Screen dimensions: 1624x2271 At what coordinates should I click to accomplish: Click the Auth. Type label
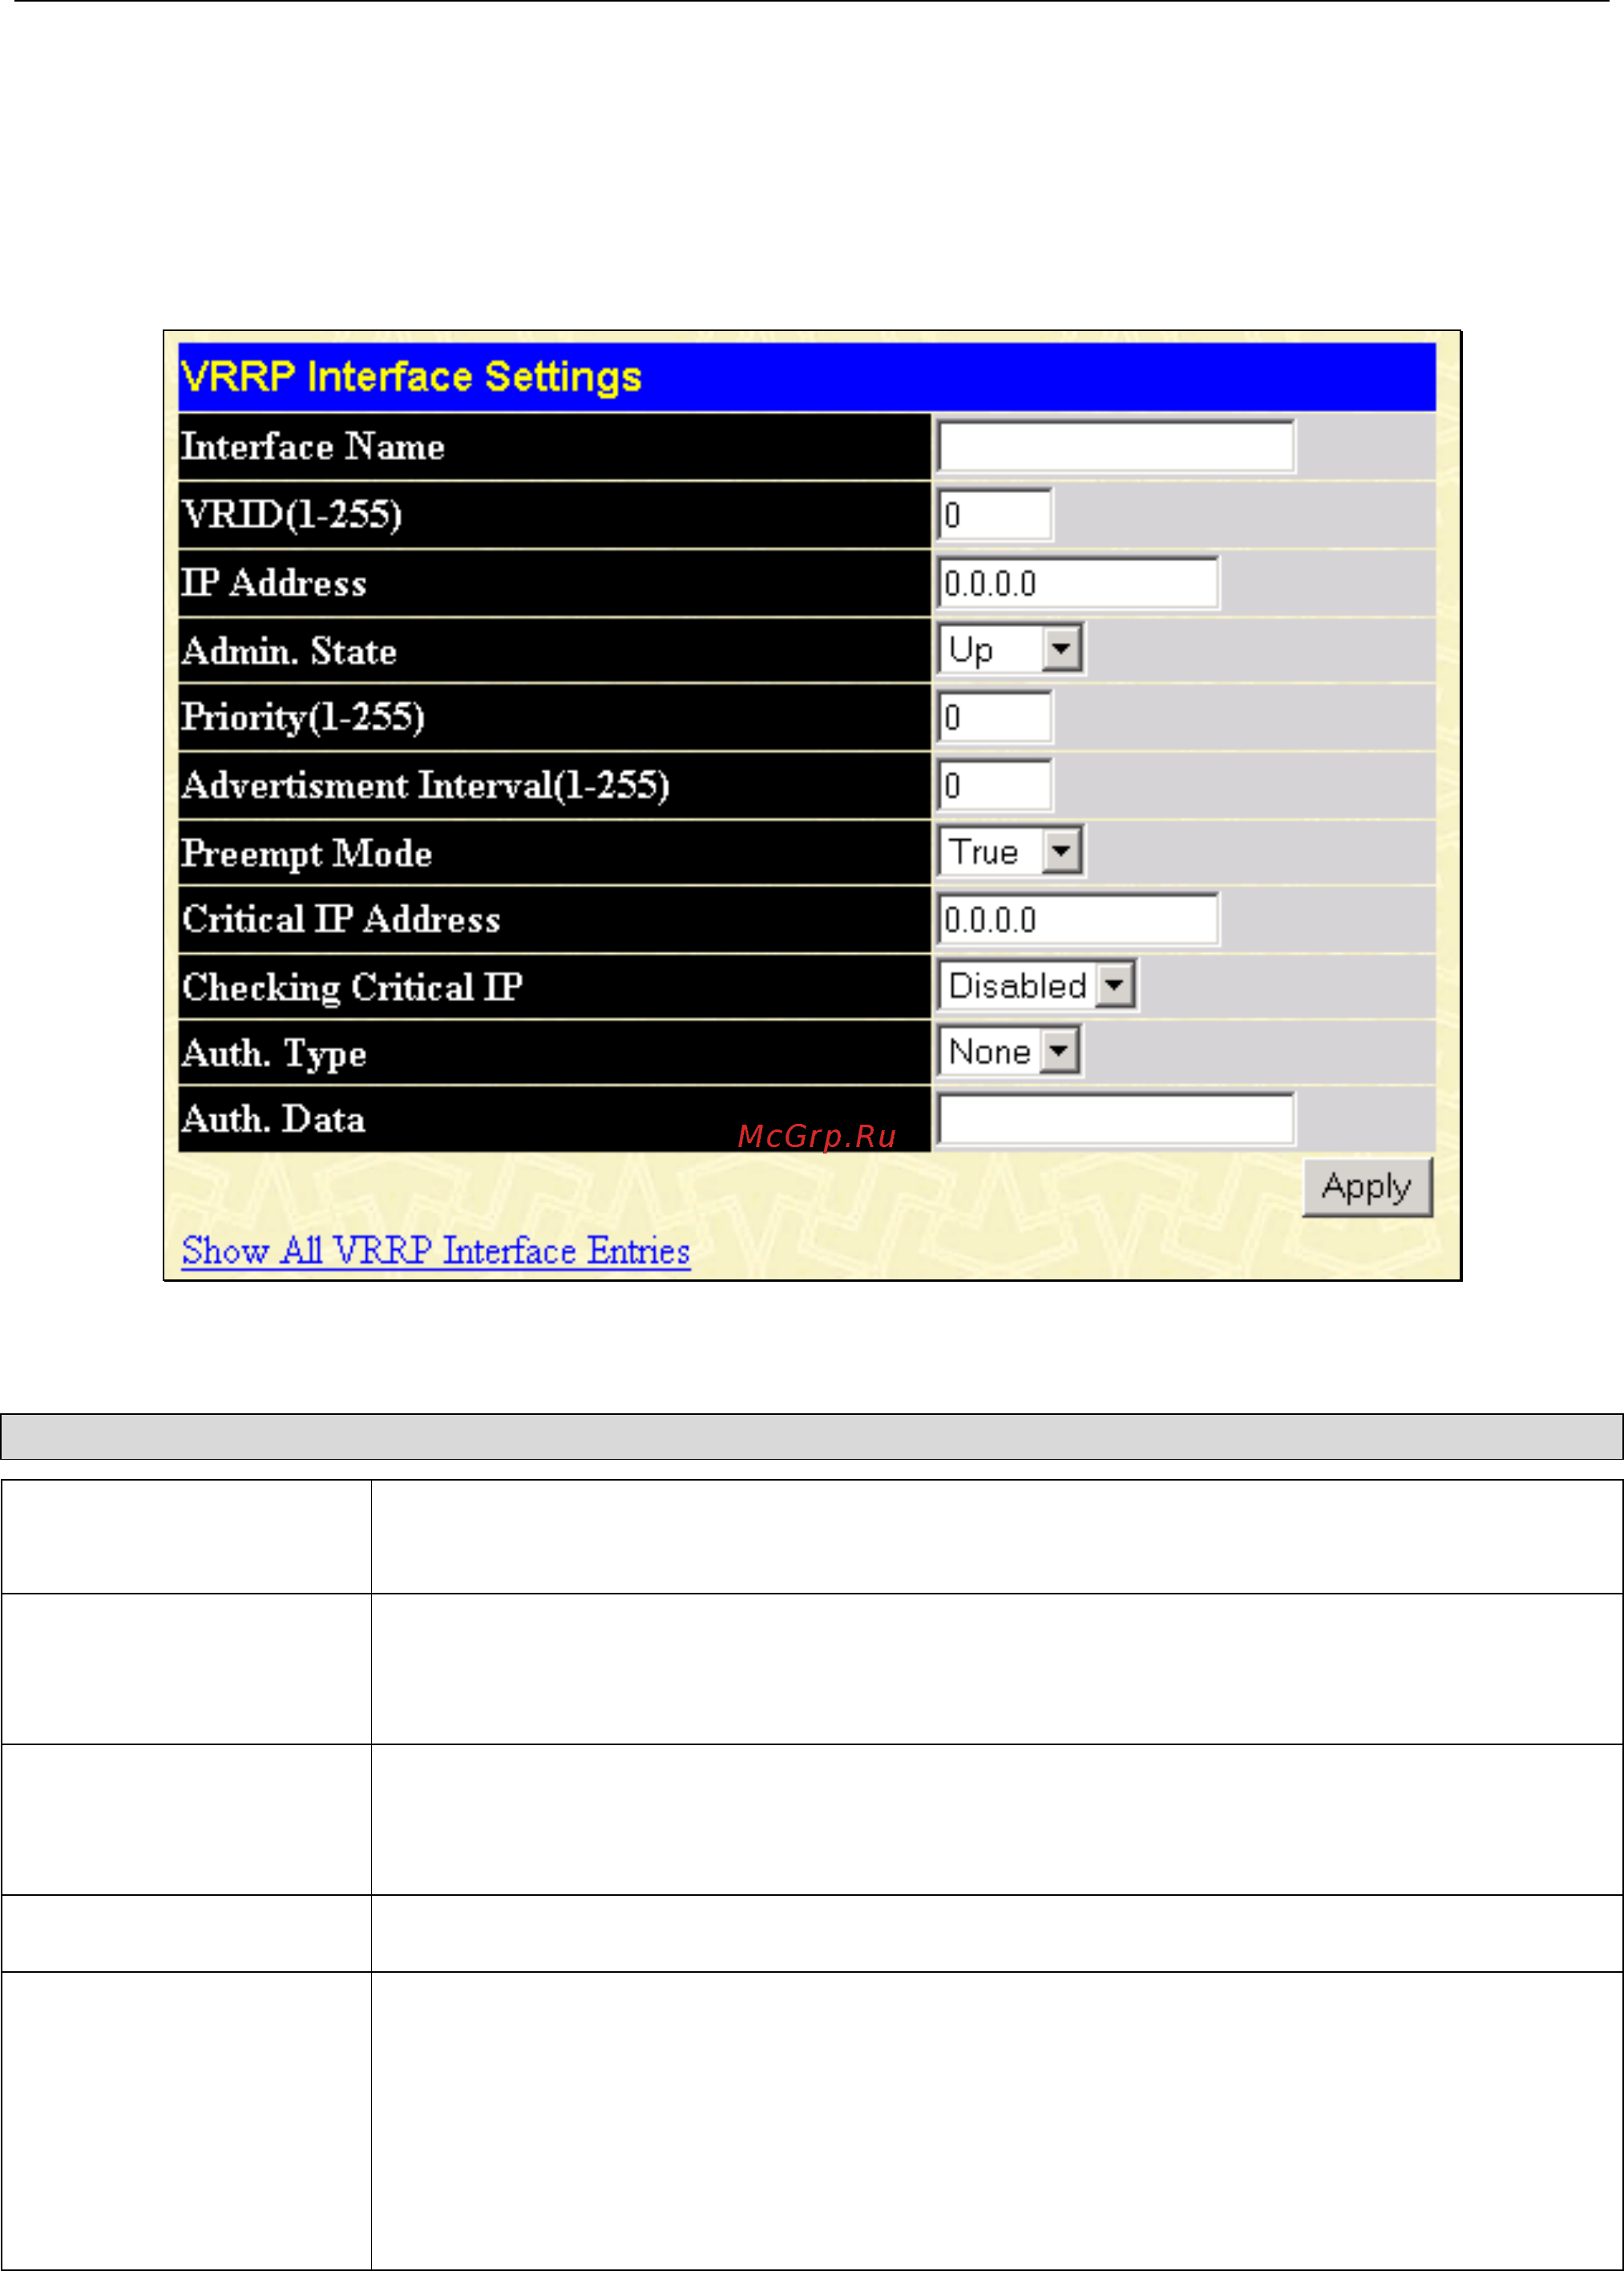tap(274, 1055)
